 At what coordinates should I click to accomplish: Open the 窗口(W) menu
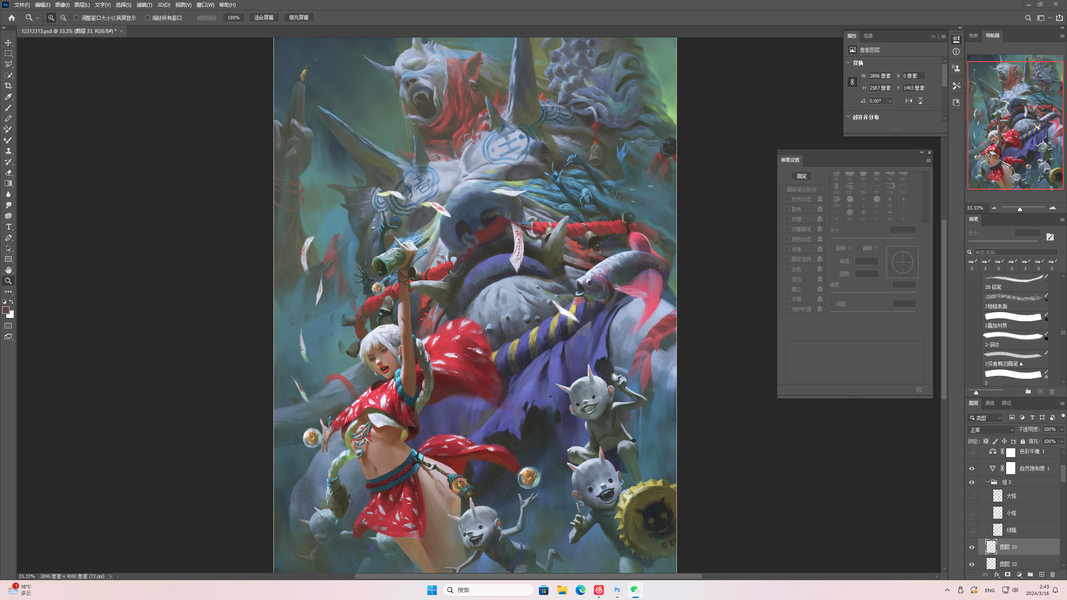coord(206,5)
